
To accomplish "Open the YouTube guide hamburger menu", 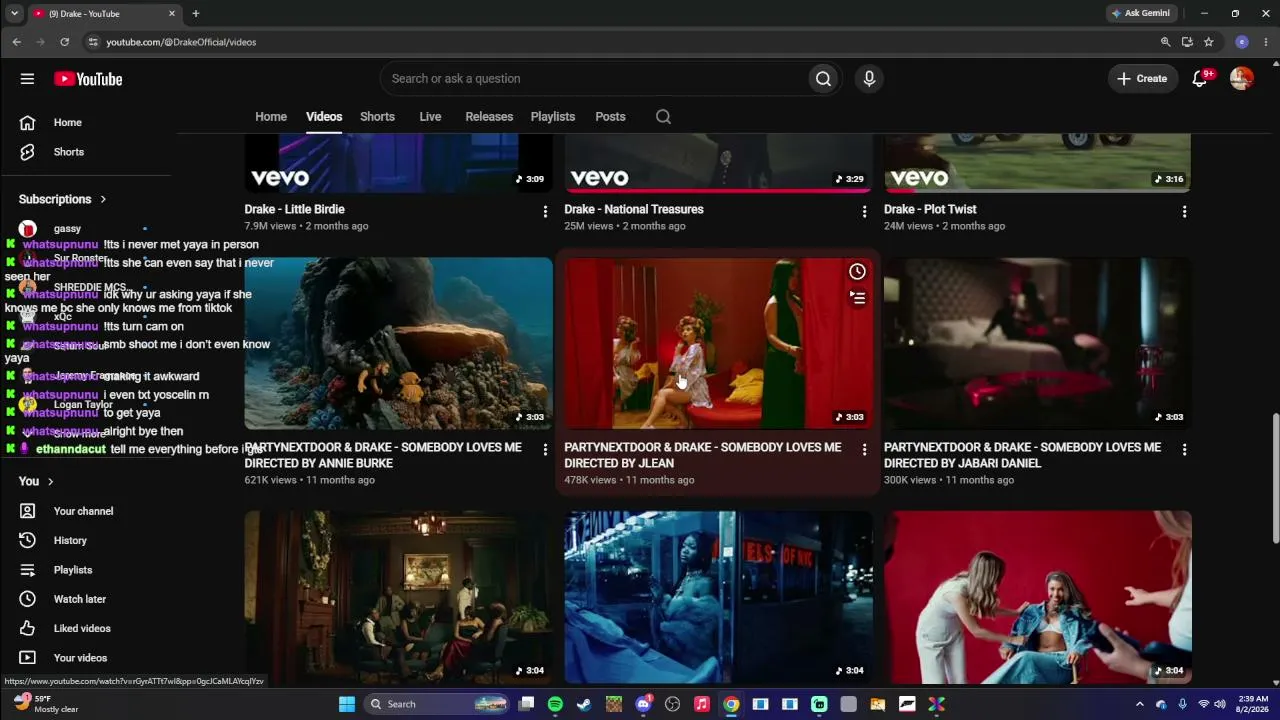I will [x=27, y=79].
